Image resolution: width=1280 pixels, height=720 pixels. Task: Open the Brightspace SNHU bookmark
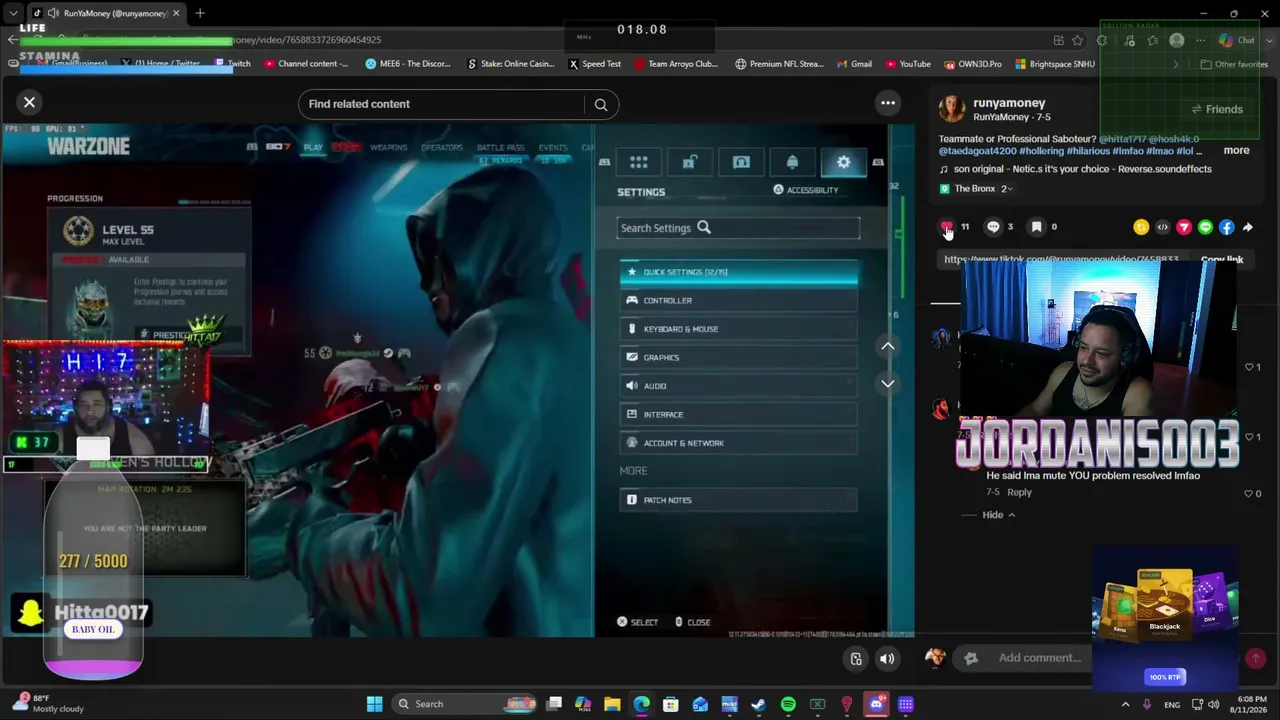point(1055,64)
